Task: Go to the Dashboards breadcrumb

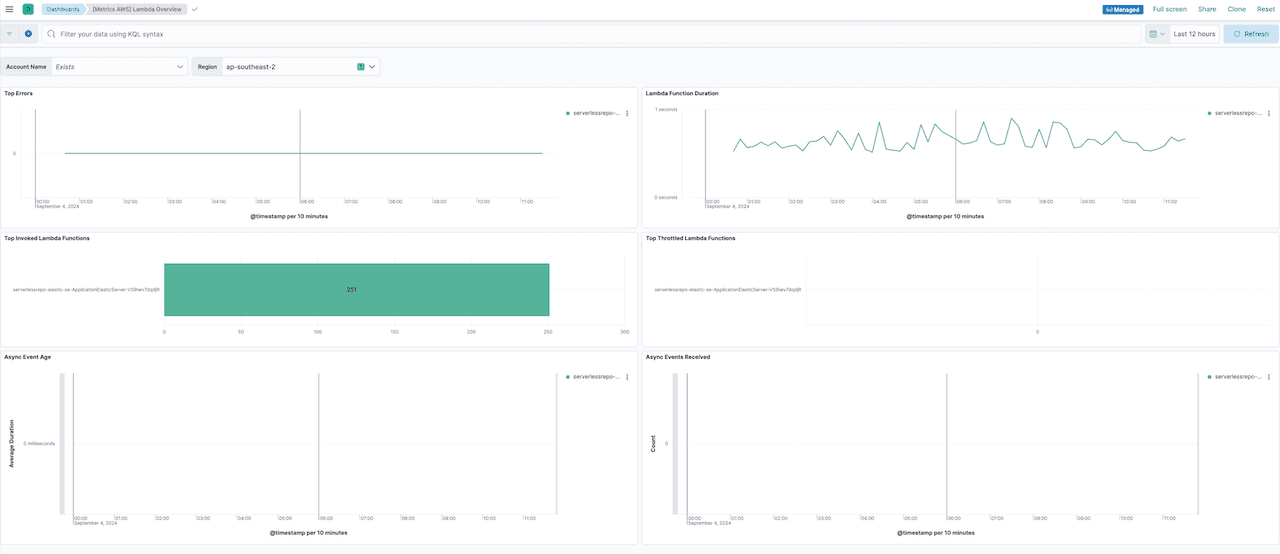Action: click(x=63, y=9)
